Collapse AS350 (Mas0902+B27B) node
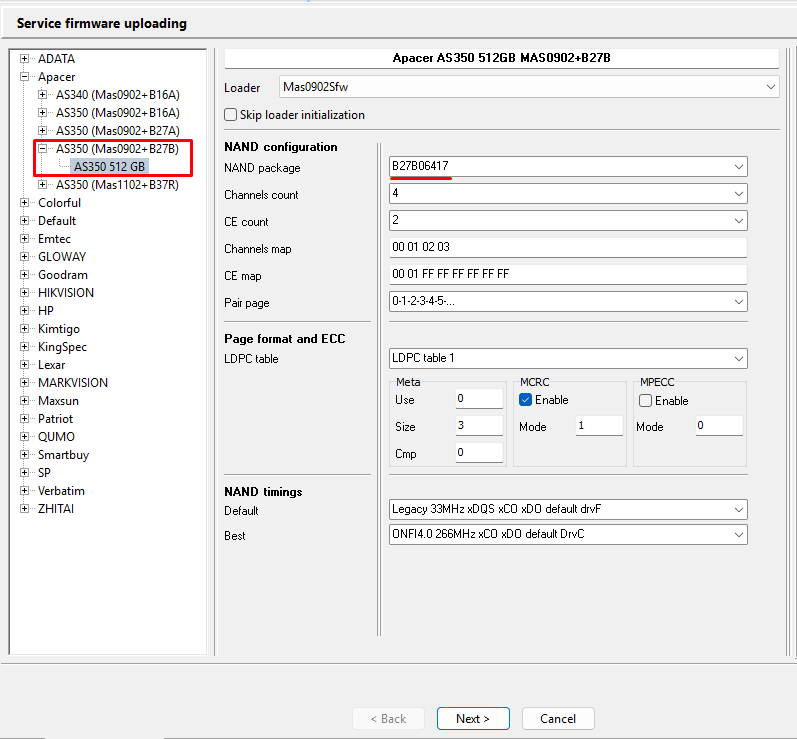This screenshot has height=739, width=797. tap(42, 149)
